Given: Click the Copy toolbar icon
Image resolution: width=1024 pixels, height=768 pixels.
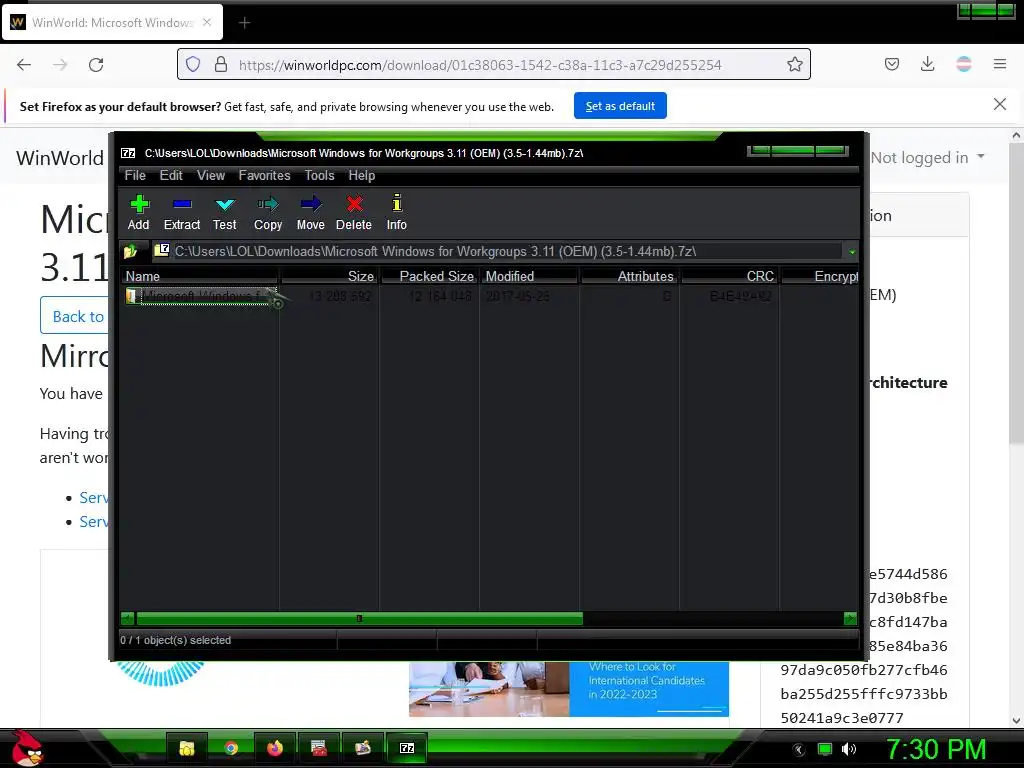Looking at the screenshot, I should (x=268, y=212).
